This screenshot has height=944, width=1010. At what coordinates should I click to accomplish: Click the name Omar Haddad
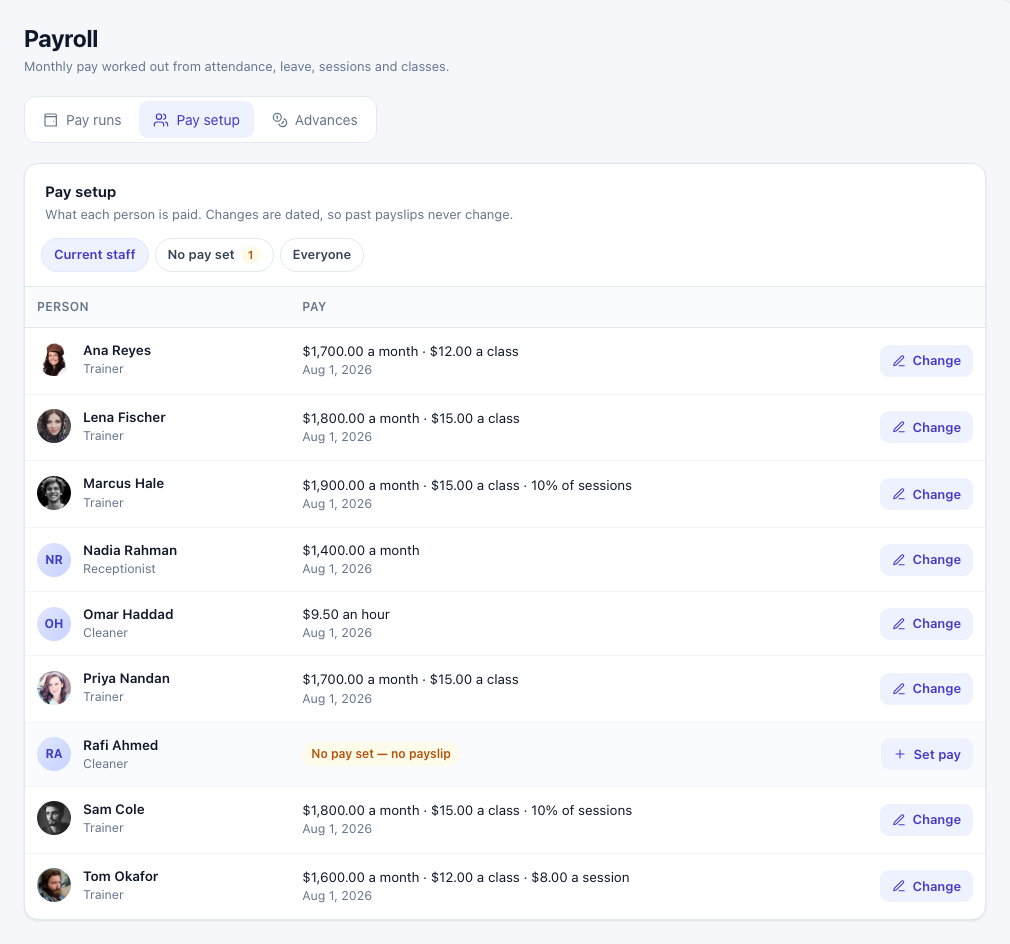pyautogui.click(x=128, y=614)
